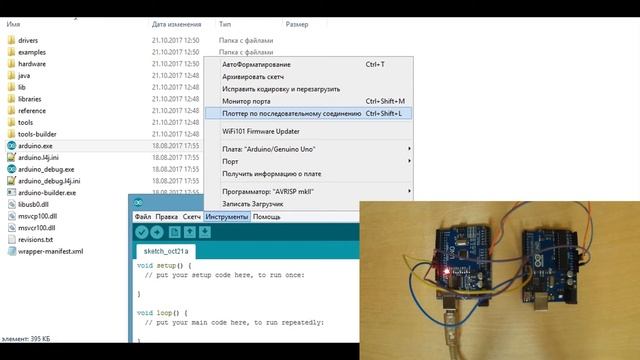Sort by the Размер column header

tap(297, 24)
